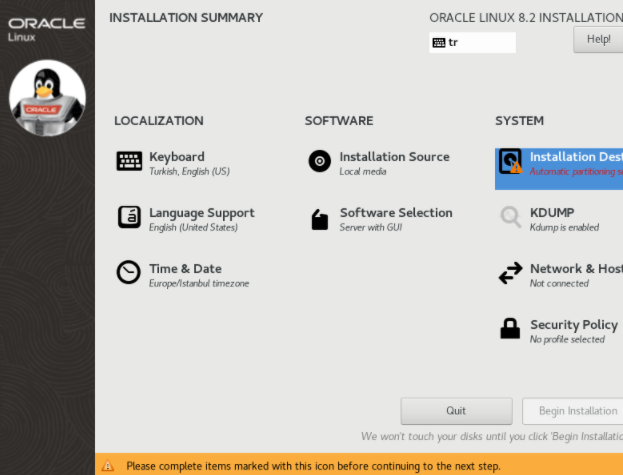Open the Keyboard settings title

pos(177,157)
